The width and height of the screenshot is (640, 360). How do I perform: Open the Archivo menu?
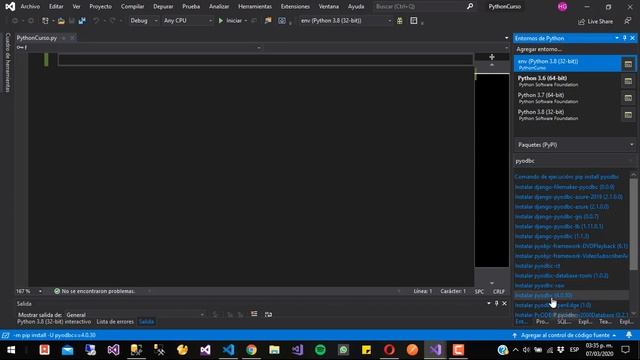[x=30, y=7]
